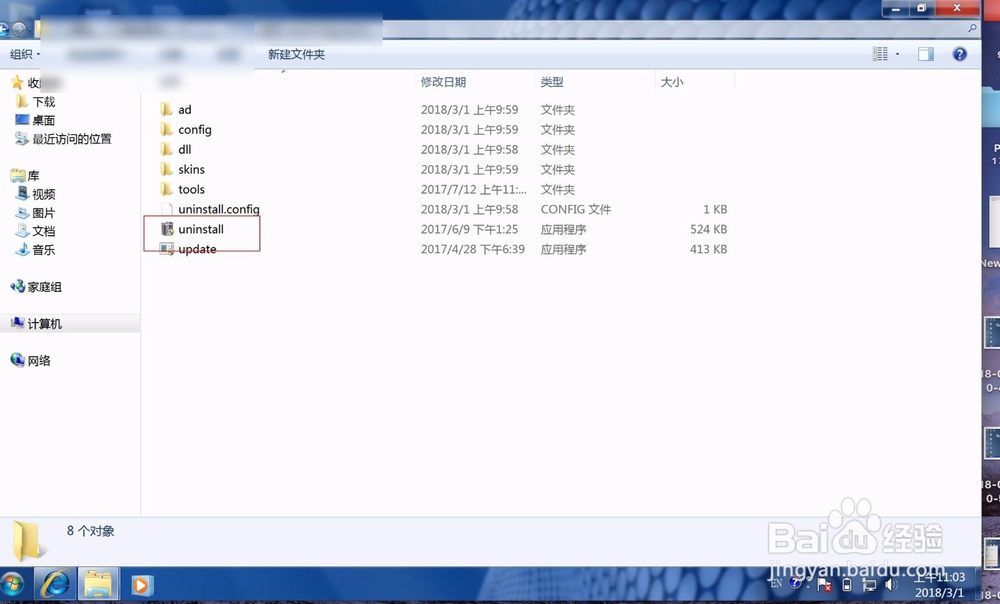Image resolution: width=1000 pixels, height=604 pixels.
Task: Click the search magnifier icon
Action: (x=972, y=28)
